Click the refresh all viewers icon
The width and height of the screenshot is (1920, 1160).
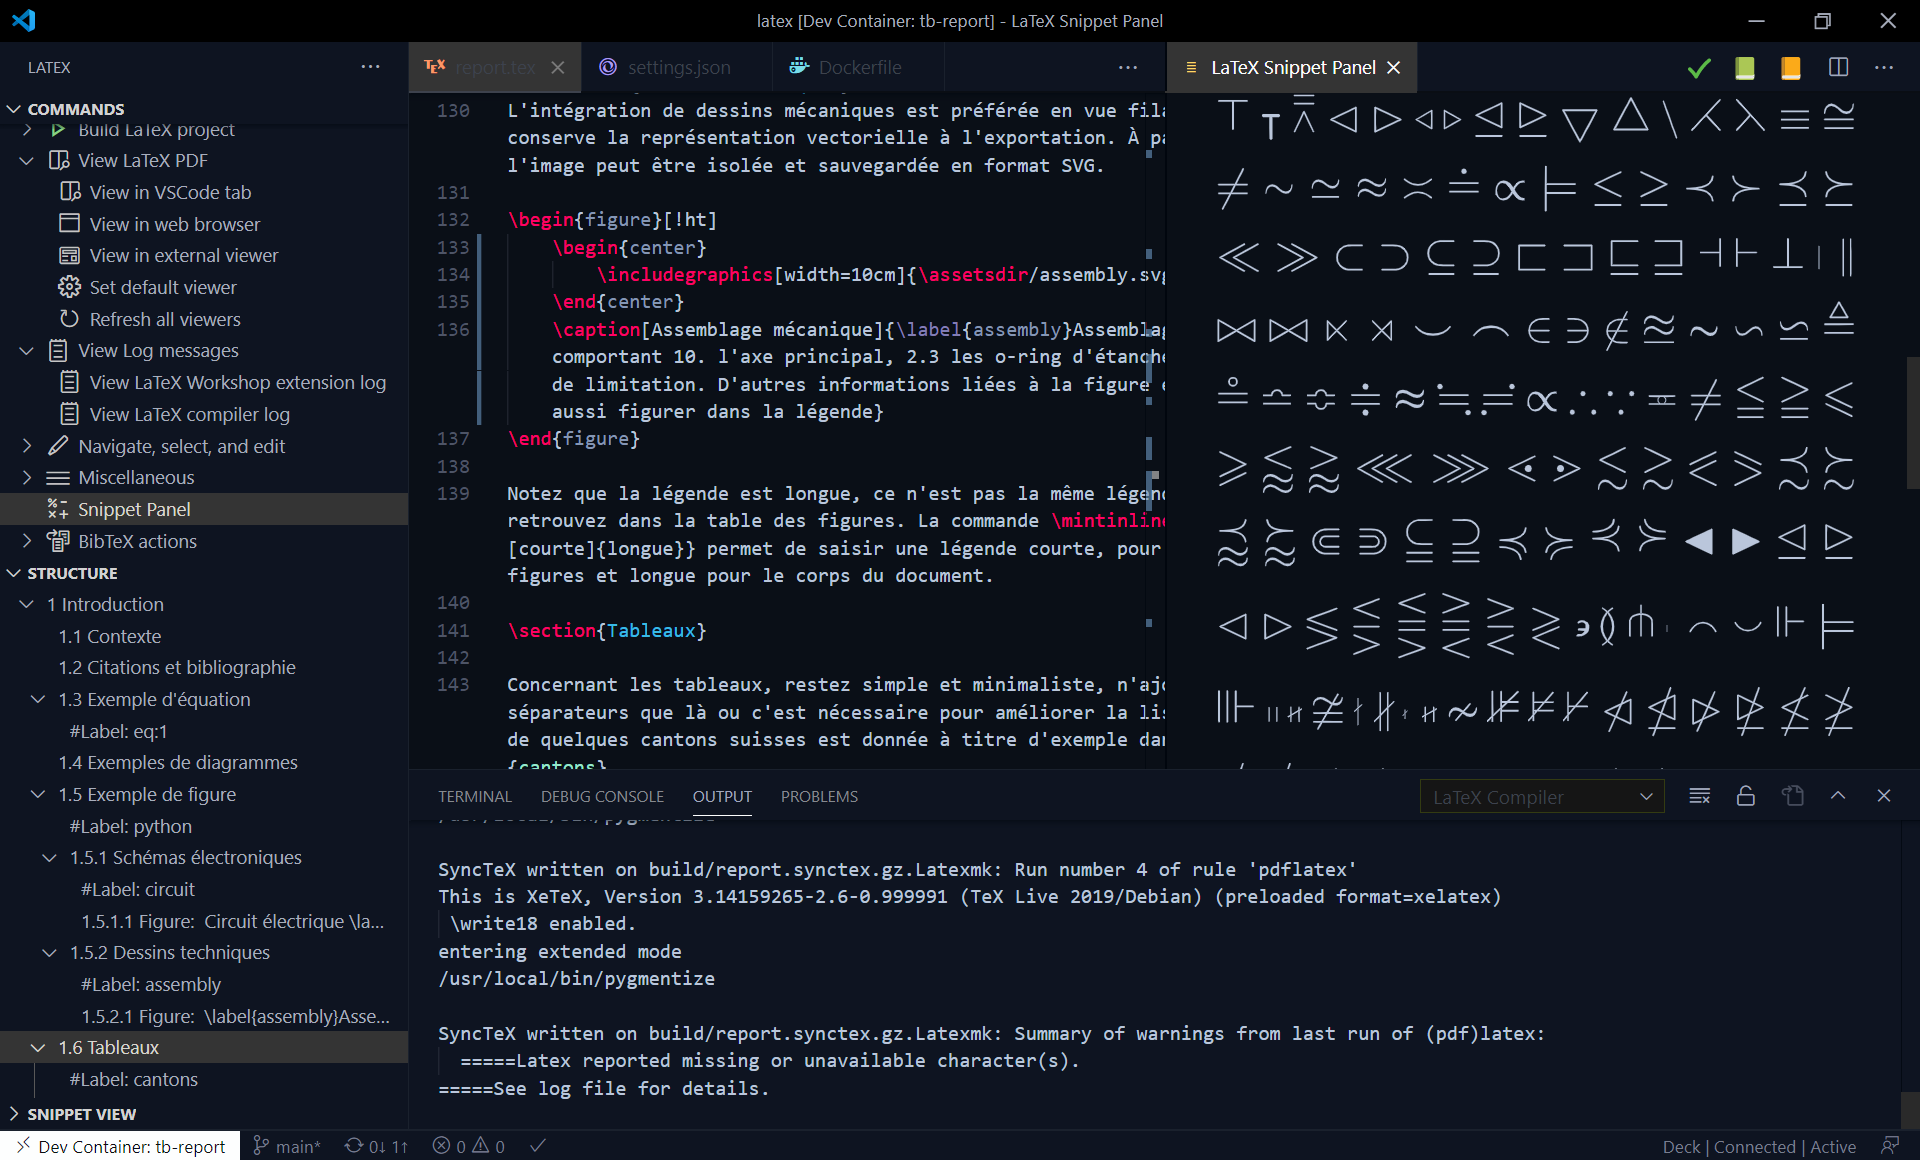[67, 318]
